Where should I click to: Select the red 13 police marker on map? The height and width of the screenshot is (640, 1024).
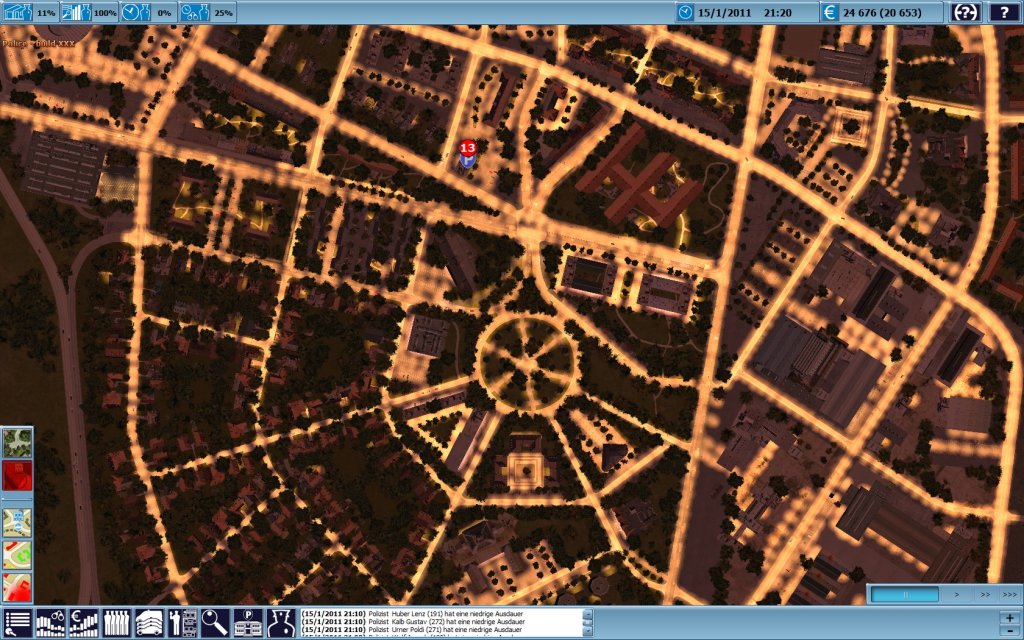click(467, 149)
